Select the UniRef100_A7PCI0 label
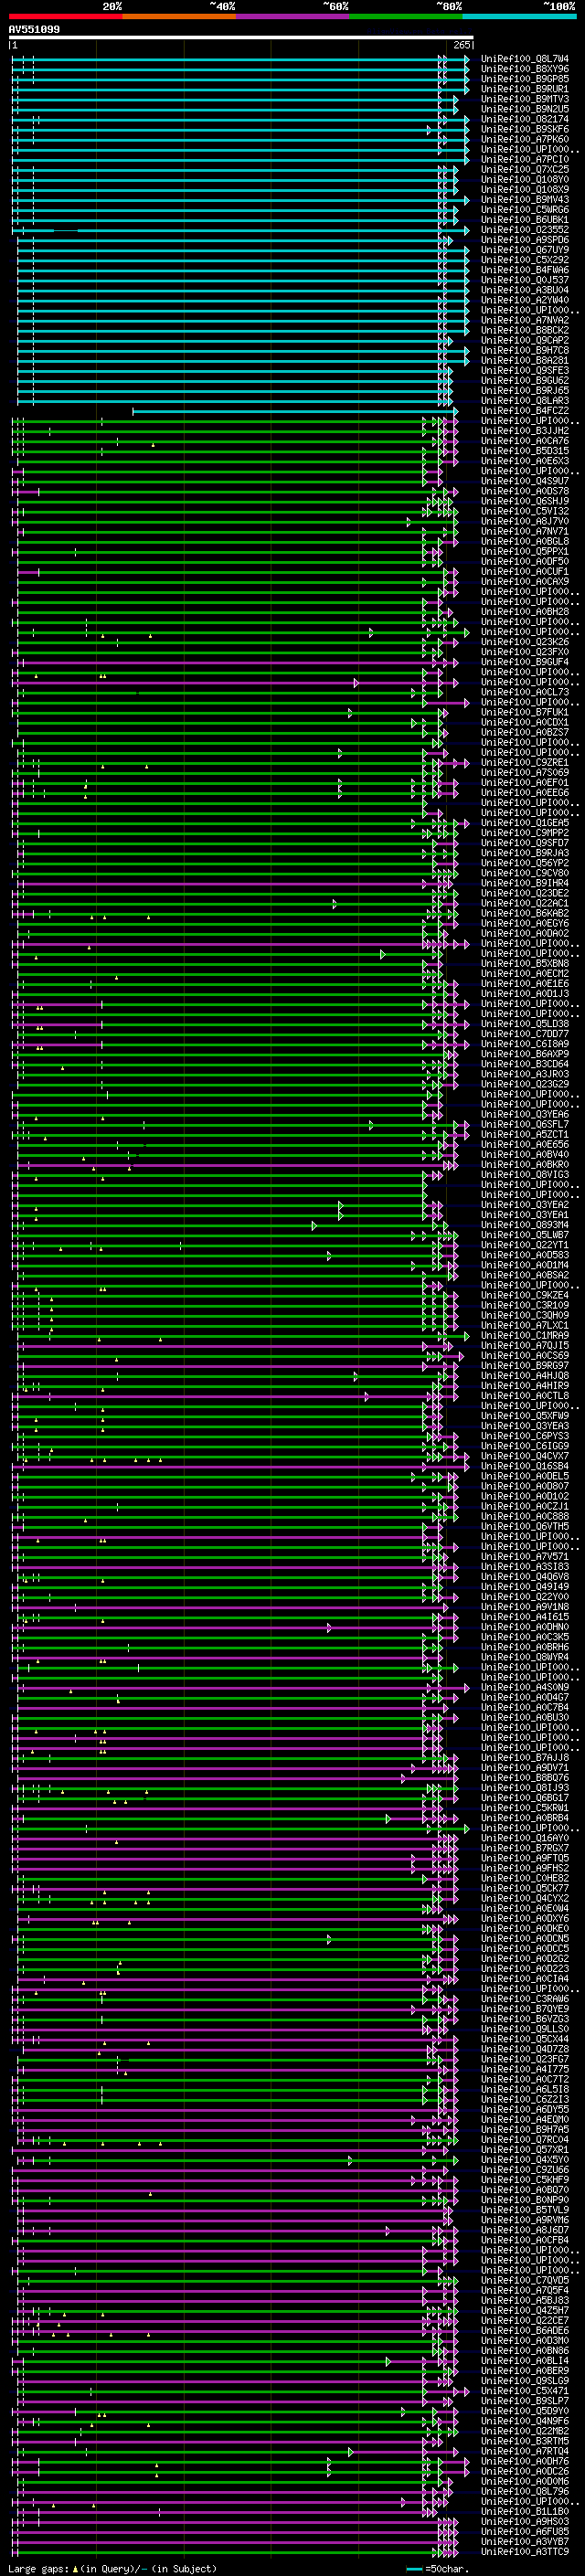Screen dimensions: 585x2576 point(525,159)
